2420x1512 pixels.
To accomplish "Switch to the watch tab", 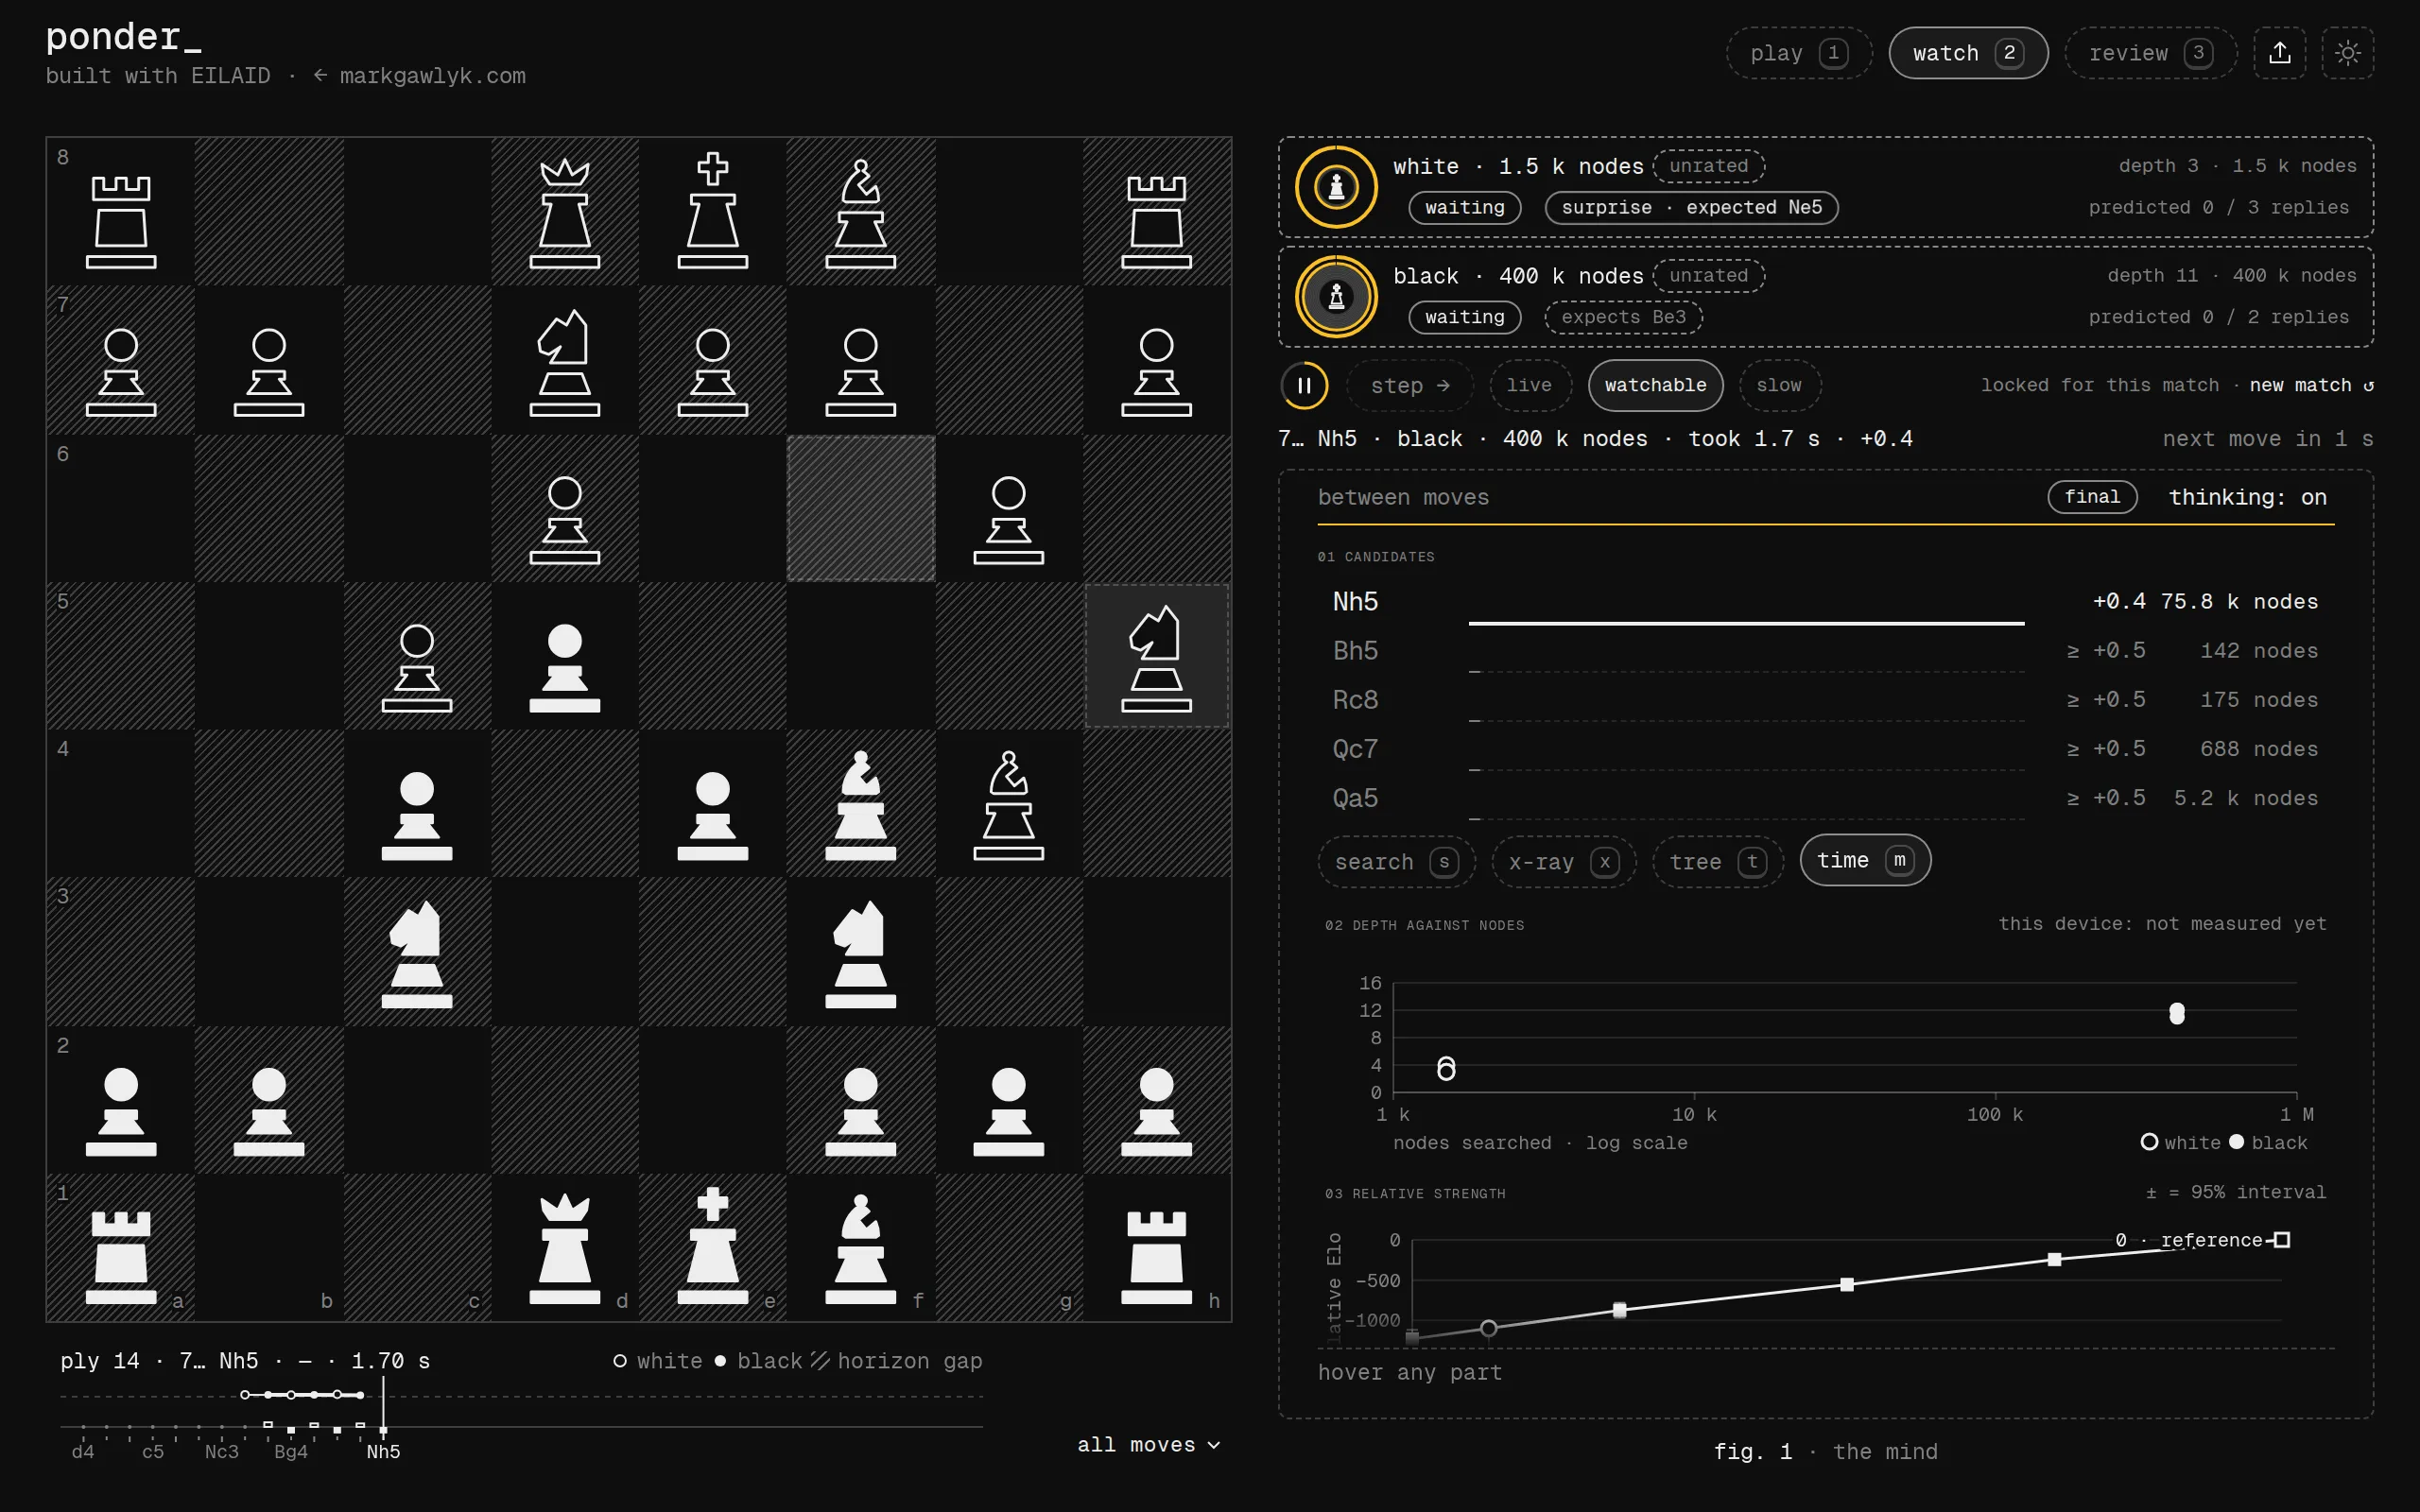I will [1968, 53].
